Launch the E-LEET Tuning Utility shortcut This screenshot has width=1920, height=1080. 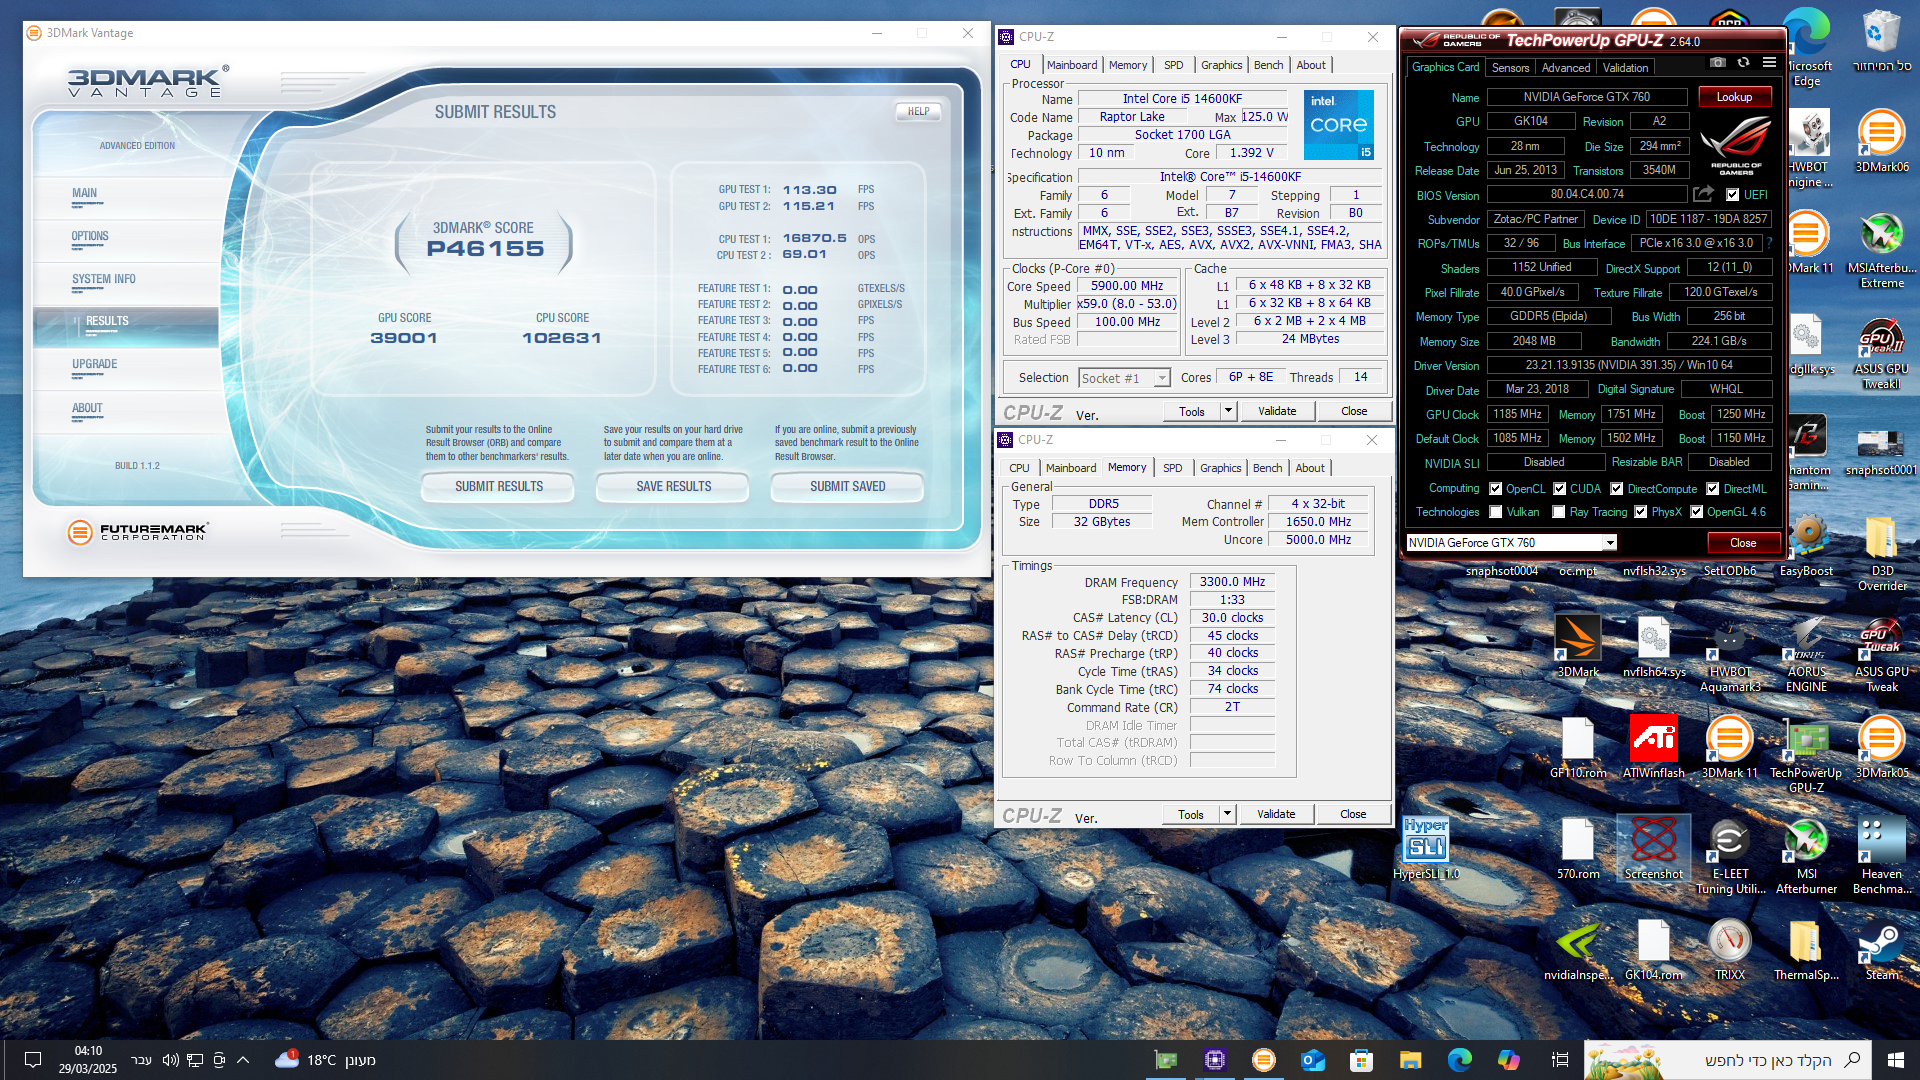coord(1730,856)
